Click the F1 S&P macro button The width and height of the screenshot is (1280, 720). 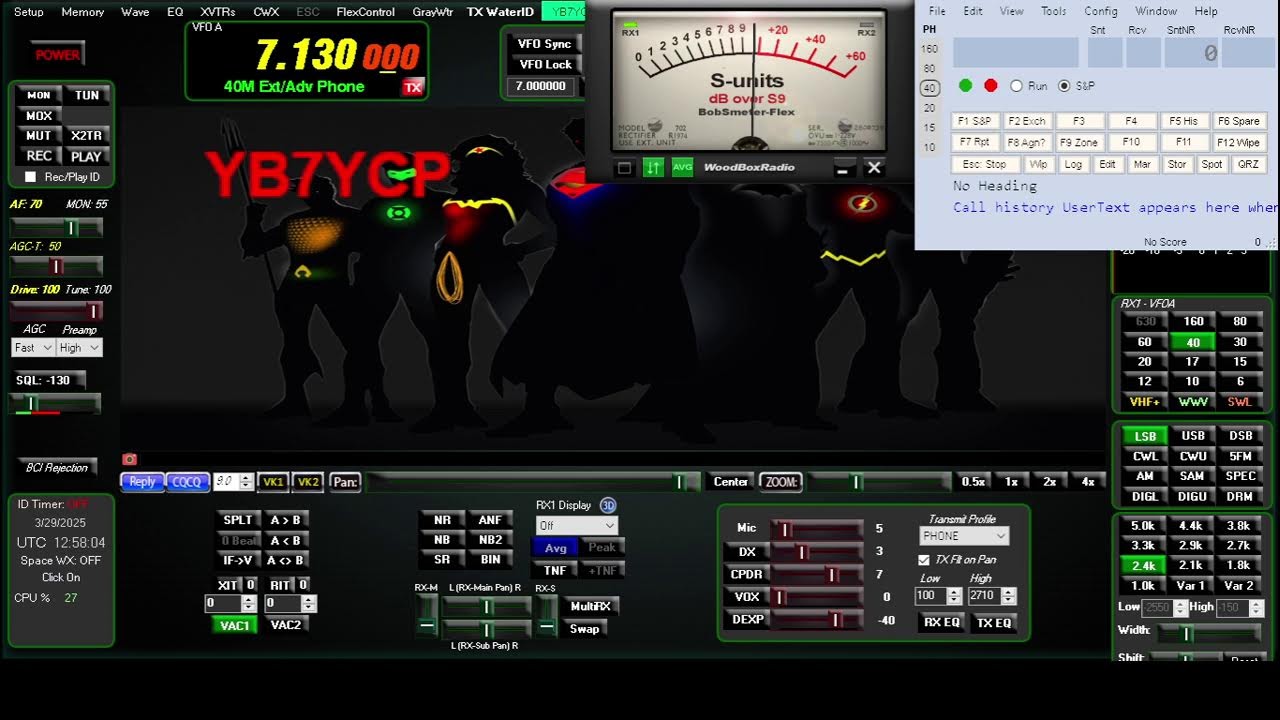click(975, 121)
